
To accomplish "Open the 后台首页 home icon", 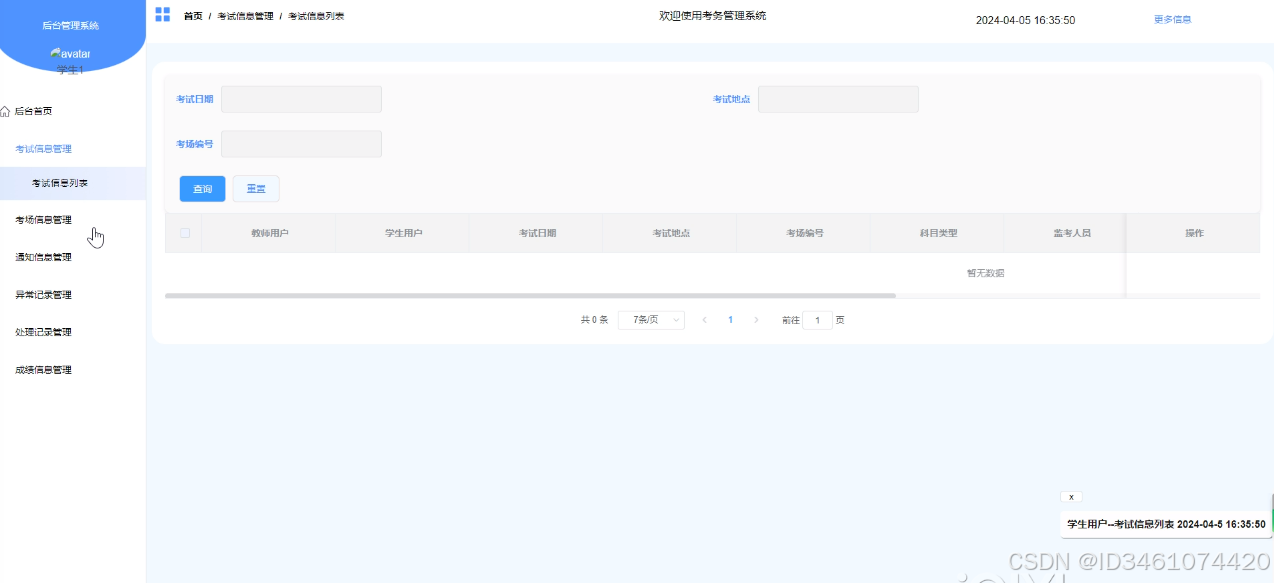I will [5, 111].
